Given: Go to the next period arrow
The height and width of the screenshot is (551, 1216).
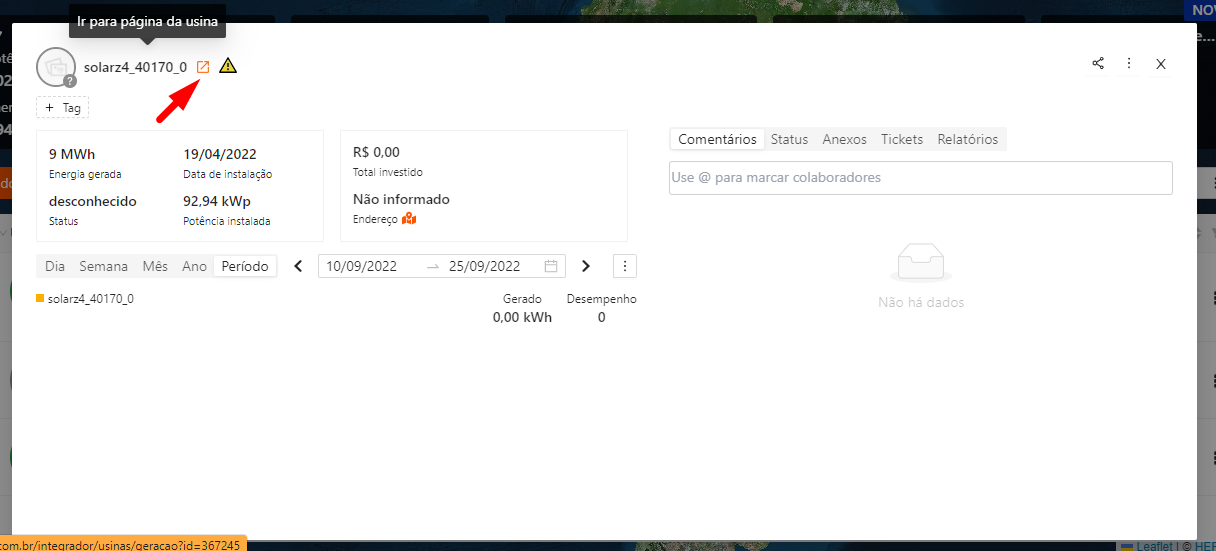Looking at the screenshot, I should click(x=586, y=266).
